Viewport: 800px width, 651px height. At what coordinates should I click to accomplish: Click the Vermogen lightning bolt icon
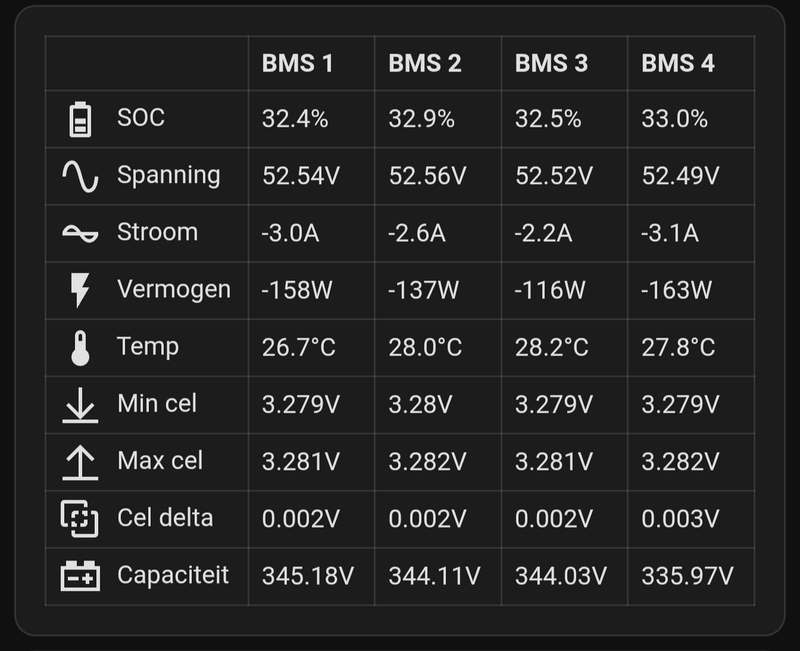[80, 290]
